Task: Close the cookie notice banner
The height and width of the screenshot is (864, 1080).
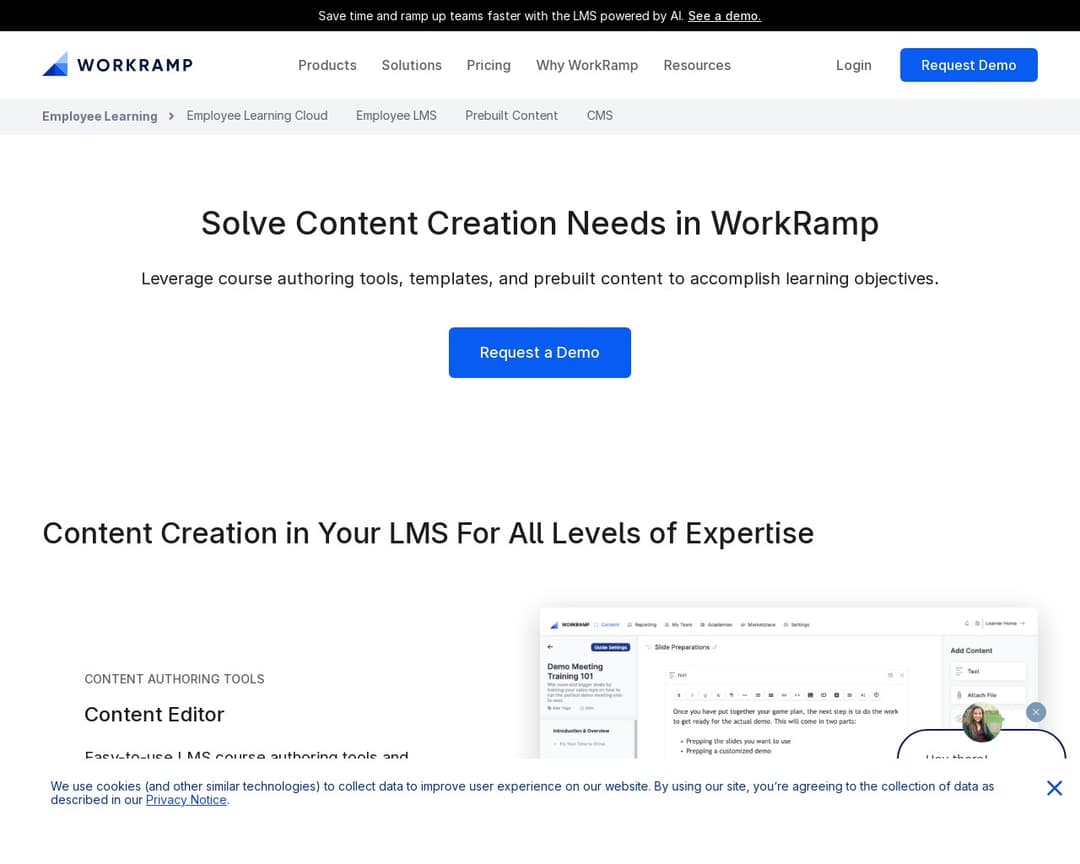Action: click(x=1054, y=788)
